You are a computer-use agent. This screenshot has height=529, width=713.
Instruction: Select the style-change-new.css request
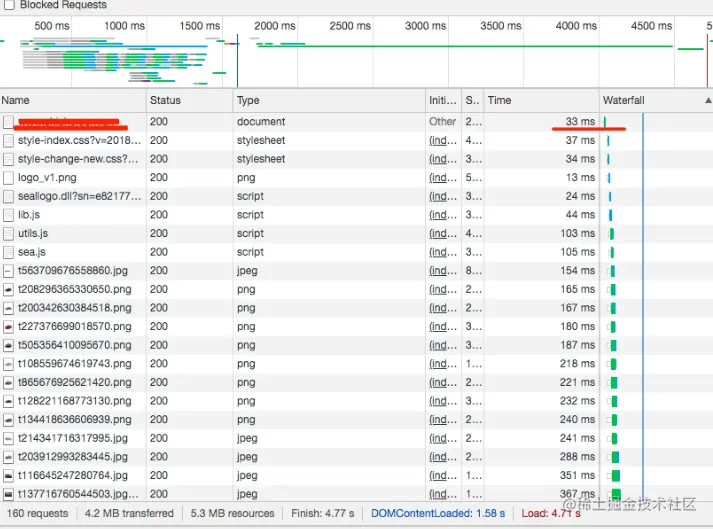356,159
